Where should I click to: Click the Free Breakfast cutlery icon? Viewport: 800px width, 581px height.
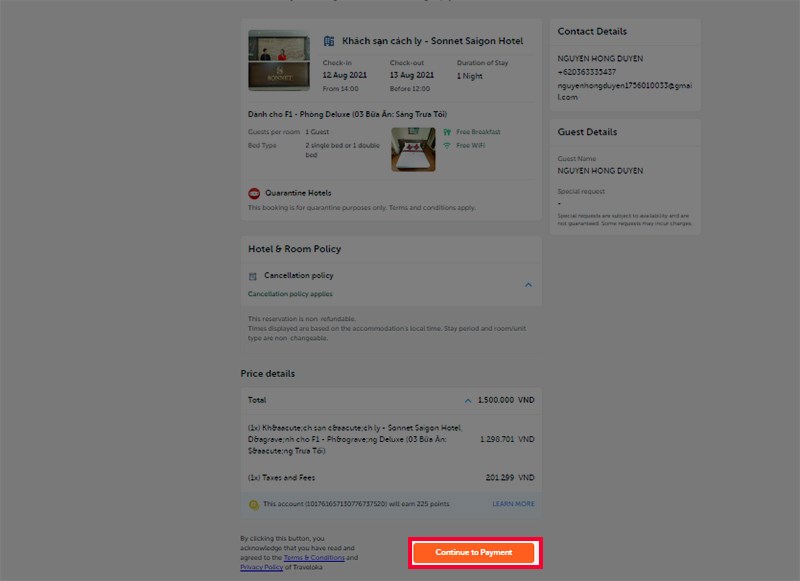[x=447, y=132]
